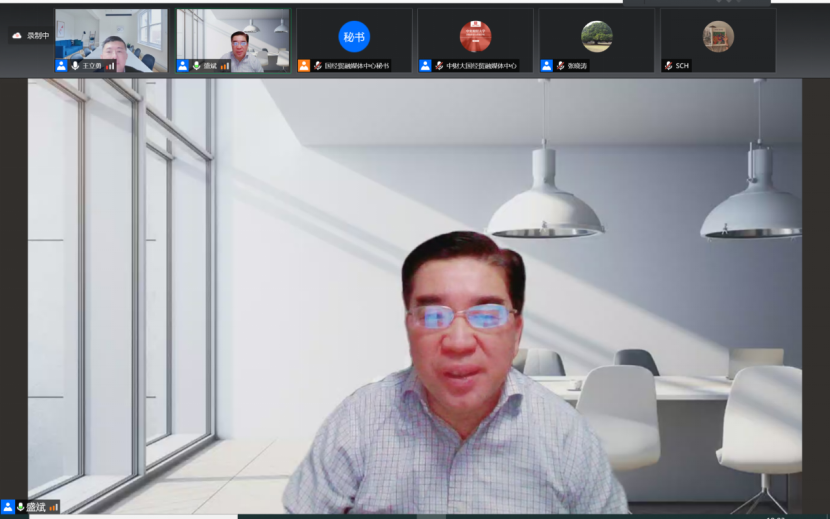Click the SCH participant avatar
830x519 pixels.
pos(718,36)
